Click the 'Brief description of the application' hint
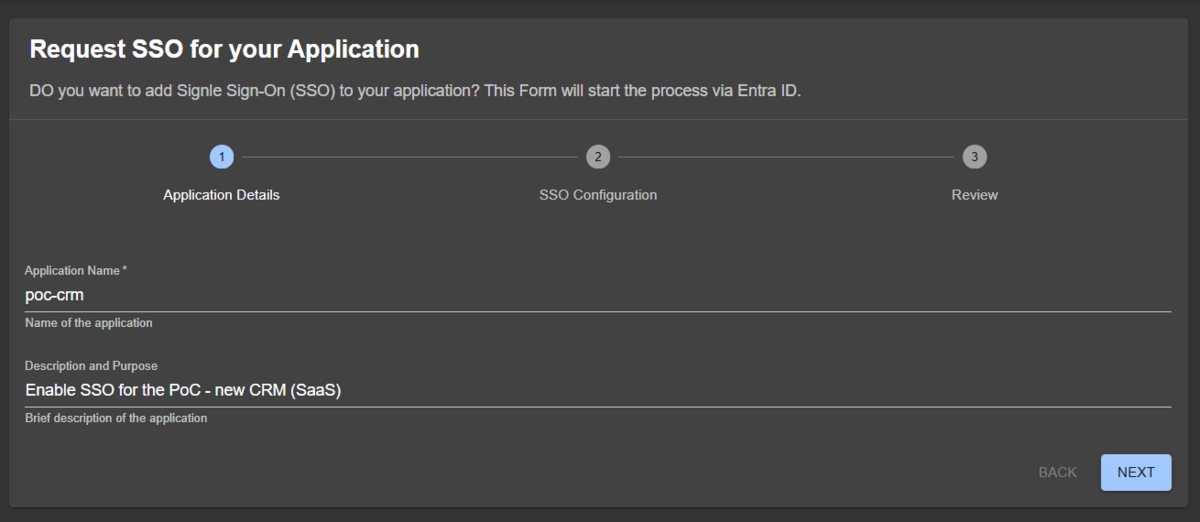1200x522 pixels. click(116, 418)
